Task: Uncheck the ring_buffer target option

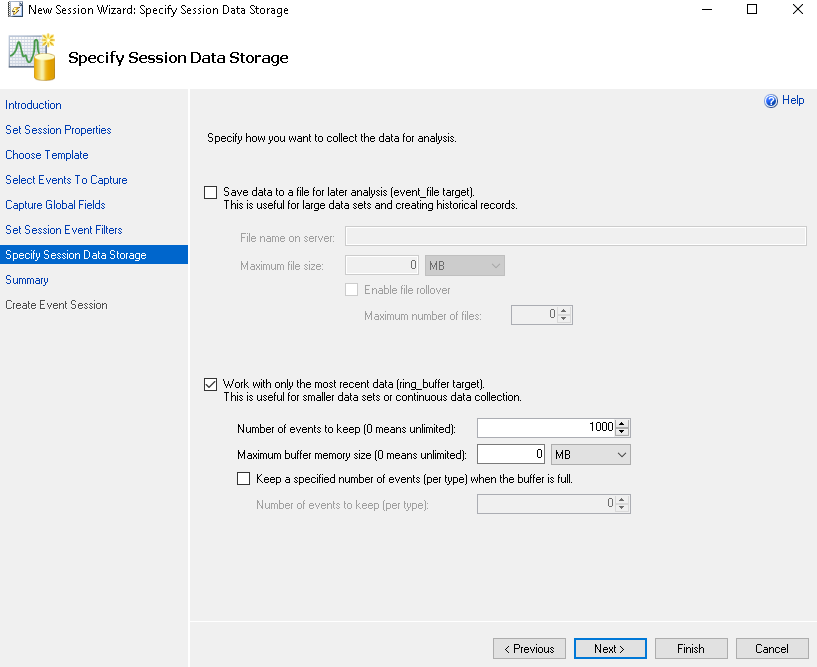Action: [210, 384]
